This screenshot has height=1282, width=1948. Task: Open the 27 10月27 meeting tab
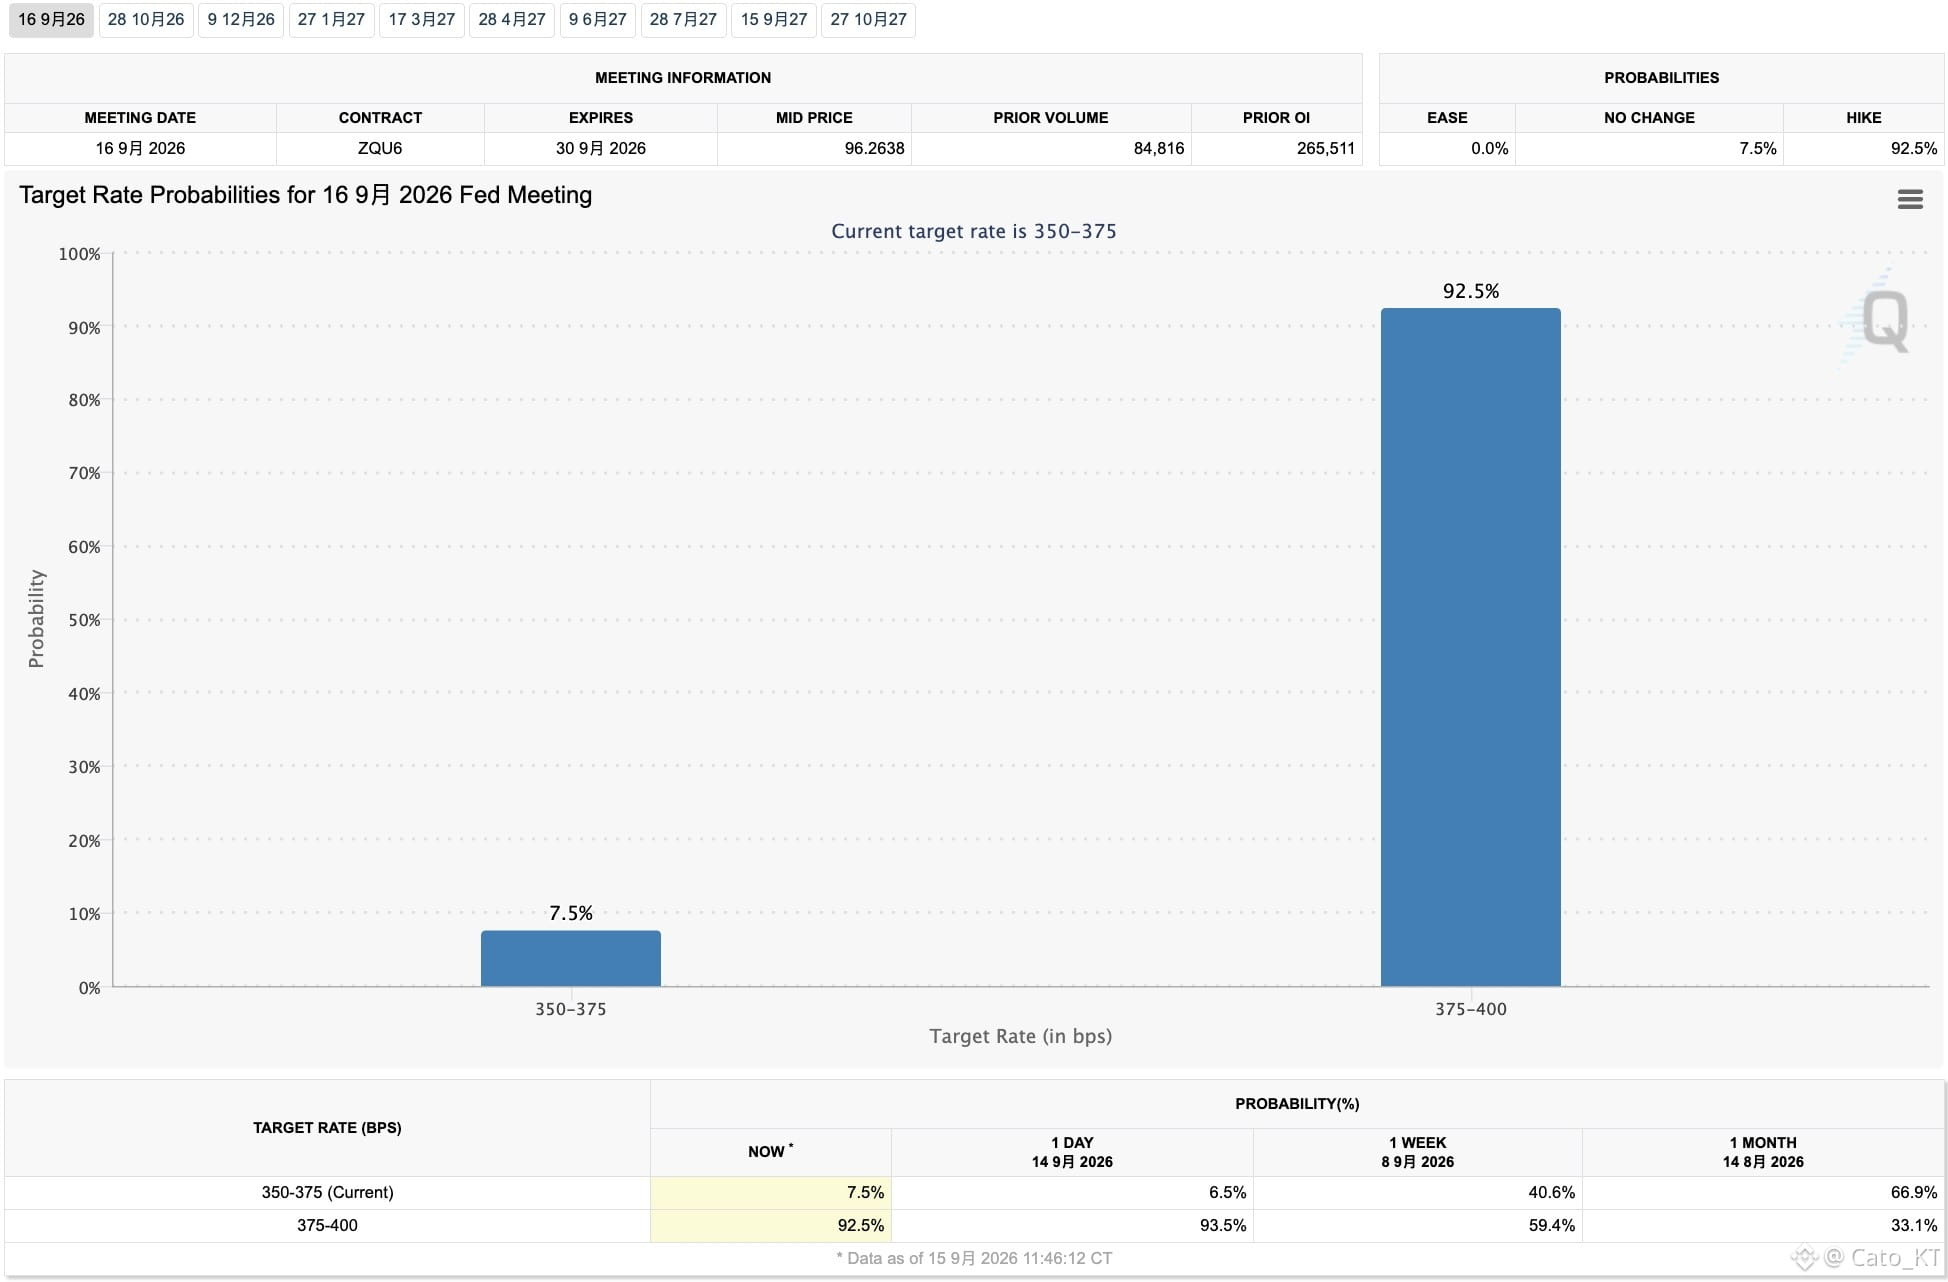[869, 20]
